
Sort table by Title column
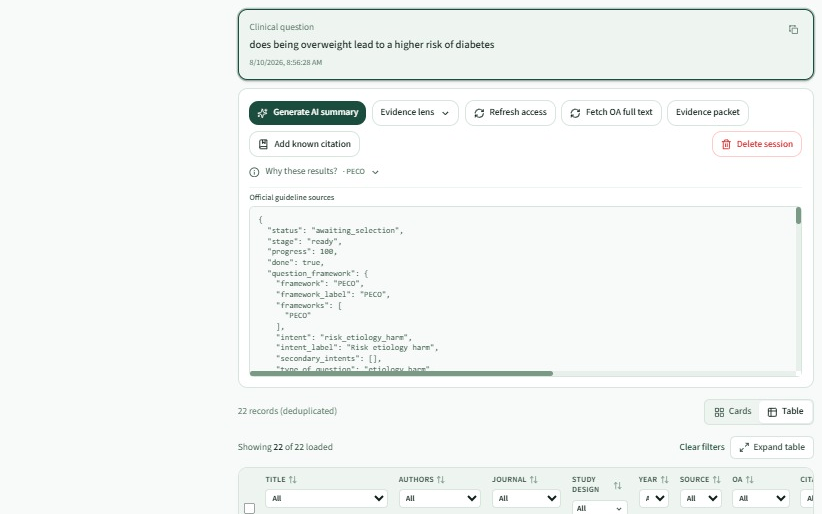(293, 480)
